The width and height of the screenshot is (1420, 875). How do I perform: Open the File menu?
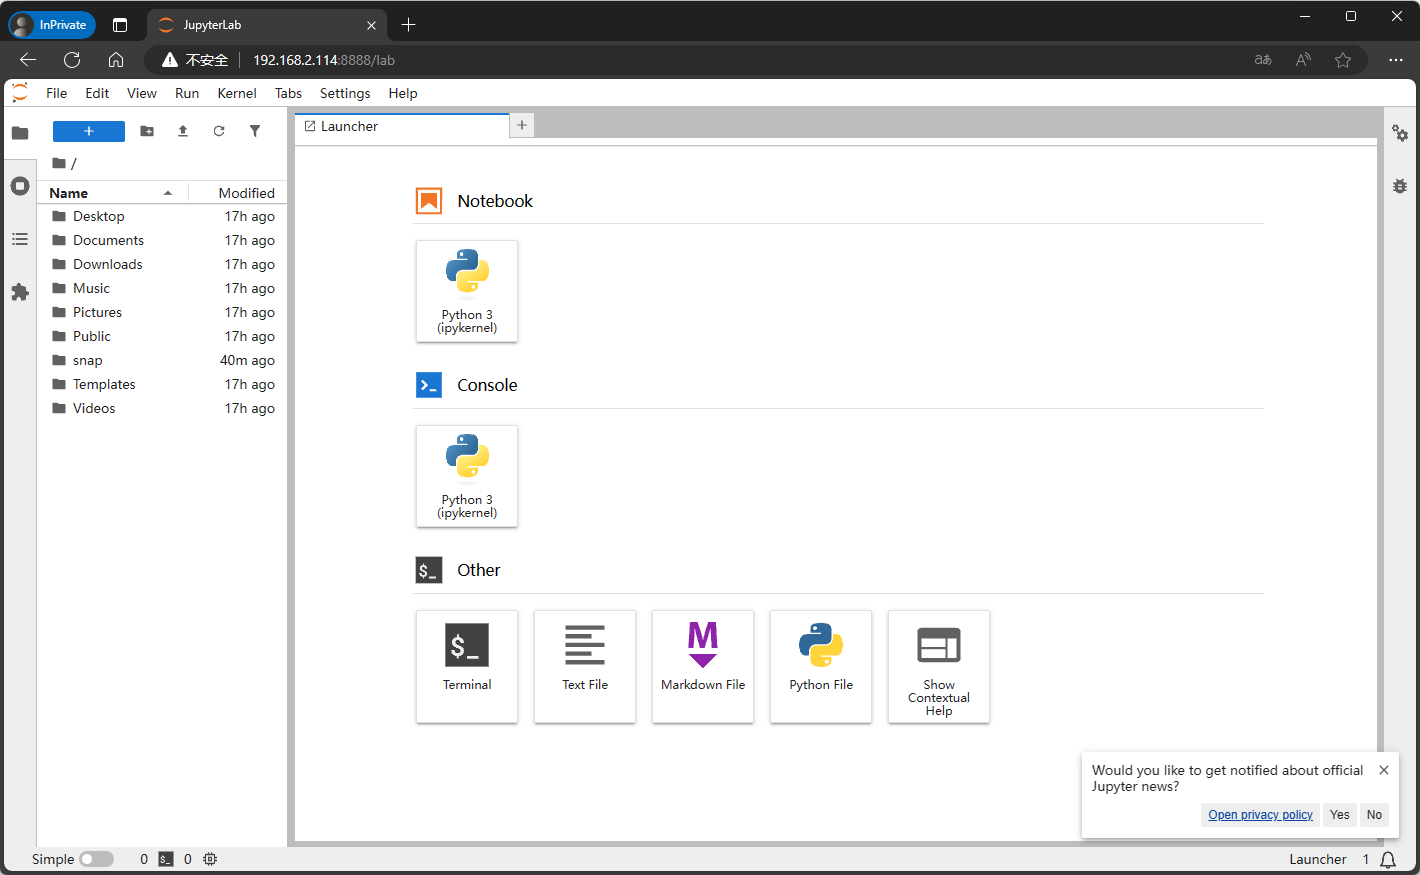[57, 93]
